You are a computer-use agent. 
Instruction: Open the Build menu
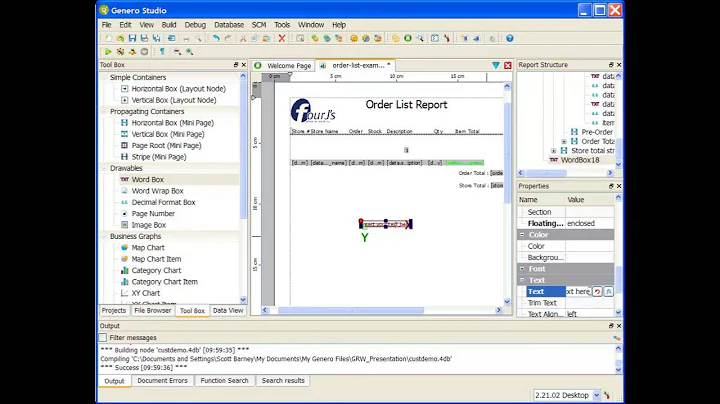(169, 25)
